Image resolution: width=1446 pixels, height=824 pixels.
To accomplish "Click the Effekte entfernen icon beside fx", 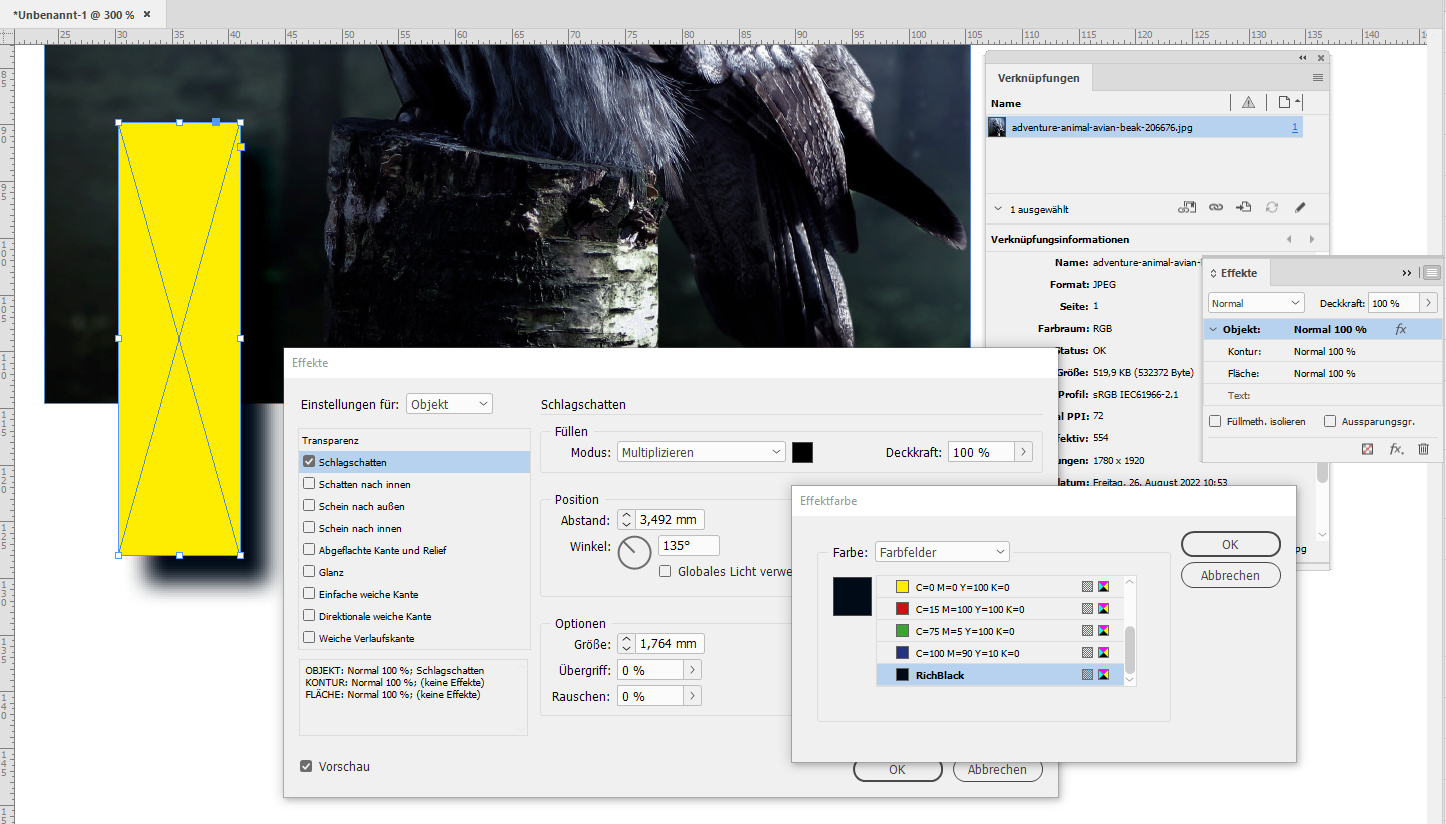I will (1366, 449).
